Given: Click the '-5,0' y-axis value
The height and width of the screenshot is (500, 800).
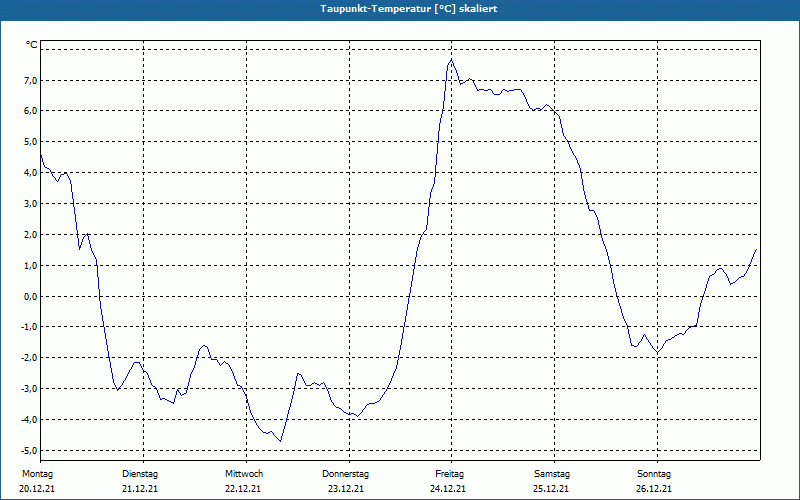Looking at the screenshot, I should 29,451.
